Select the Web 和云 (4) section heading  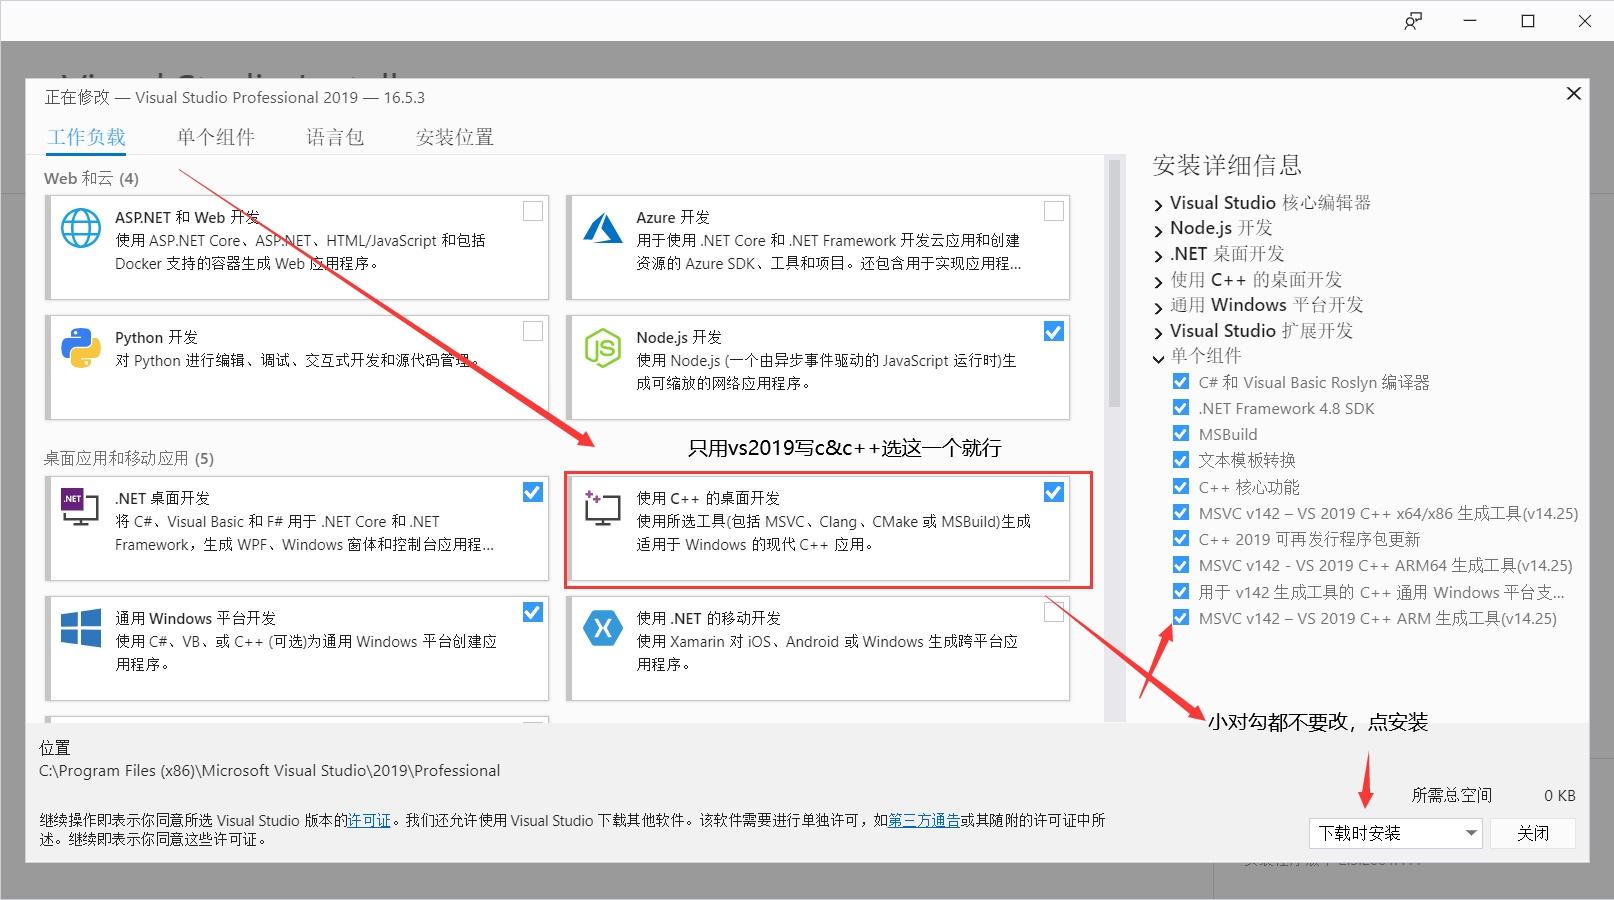coord(91,178)
